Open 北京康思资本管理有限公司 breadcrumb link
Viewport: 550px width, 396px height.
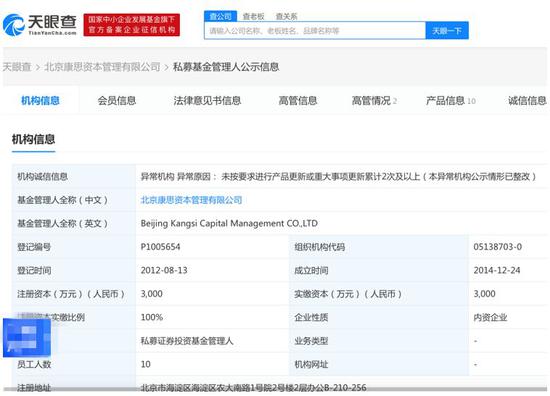pos(102,67)
